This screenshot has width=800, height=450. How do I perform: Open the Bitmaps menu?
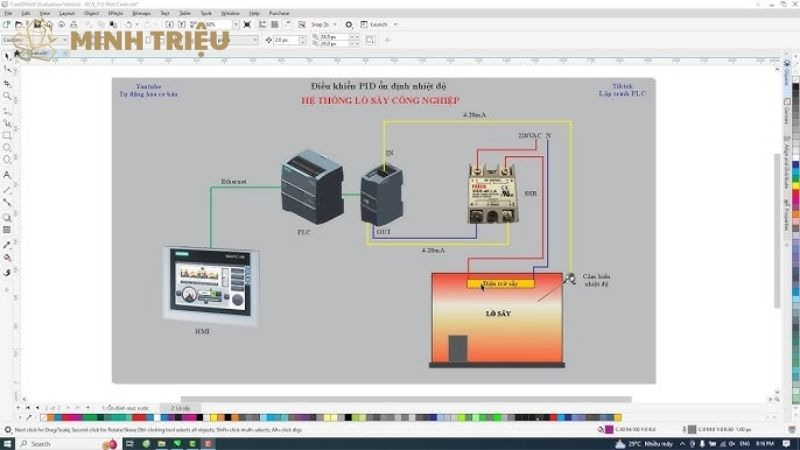141,13
